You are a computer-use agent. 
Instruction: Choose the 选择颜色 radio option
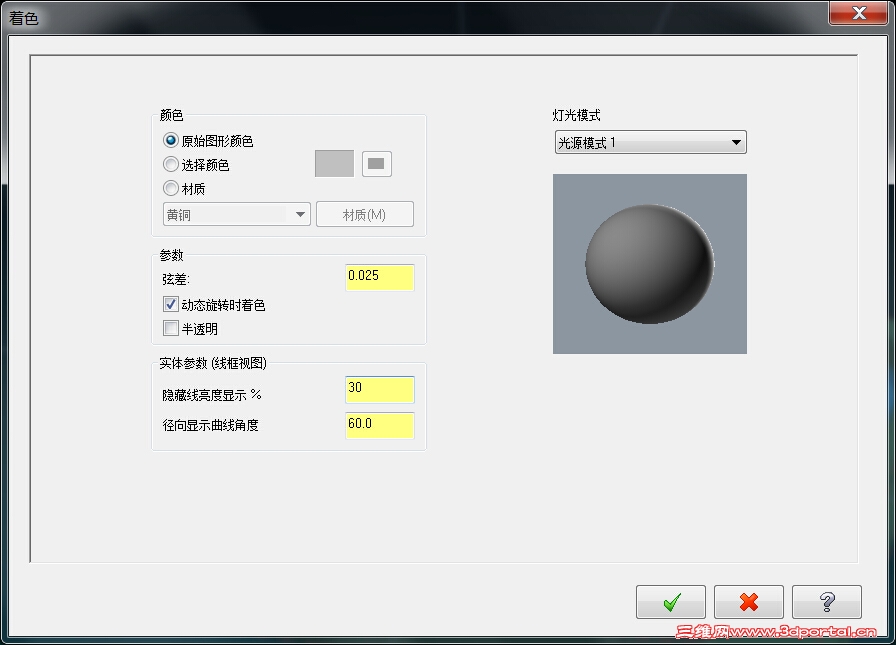(170, 165)
